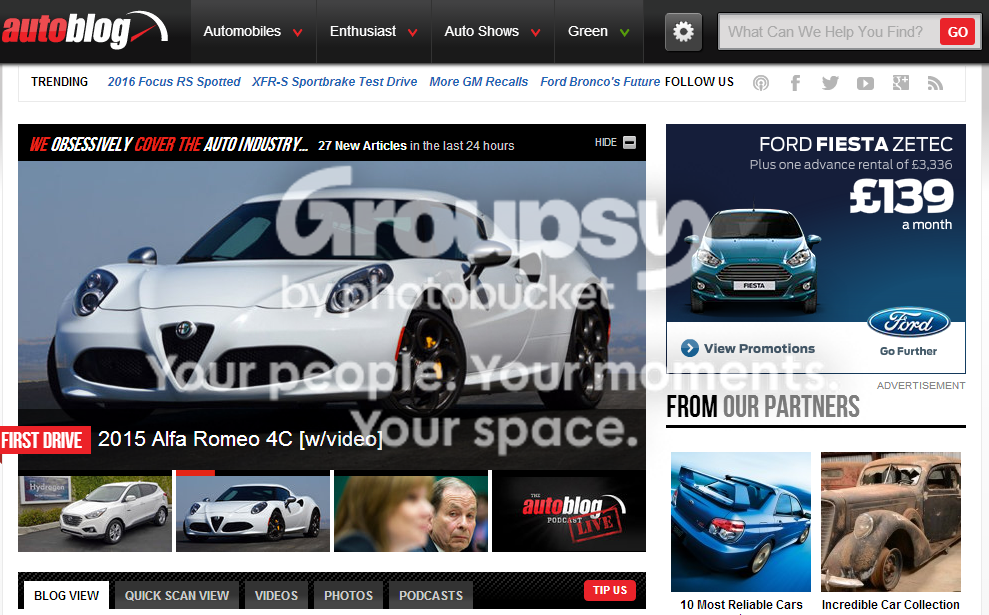
Task: Open the settings gear icon
Action: 683,32
